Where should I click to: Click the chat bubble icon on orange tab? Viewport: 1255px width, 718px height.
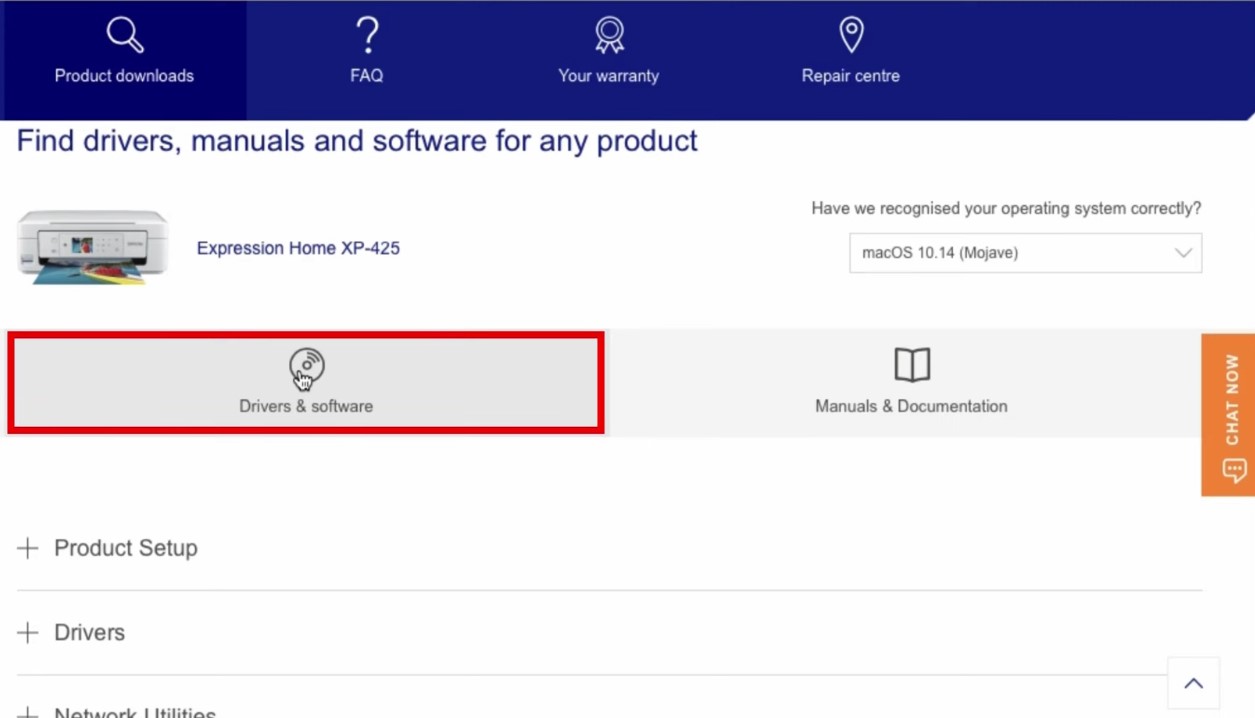pos(1234,470)
